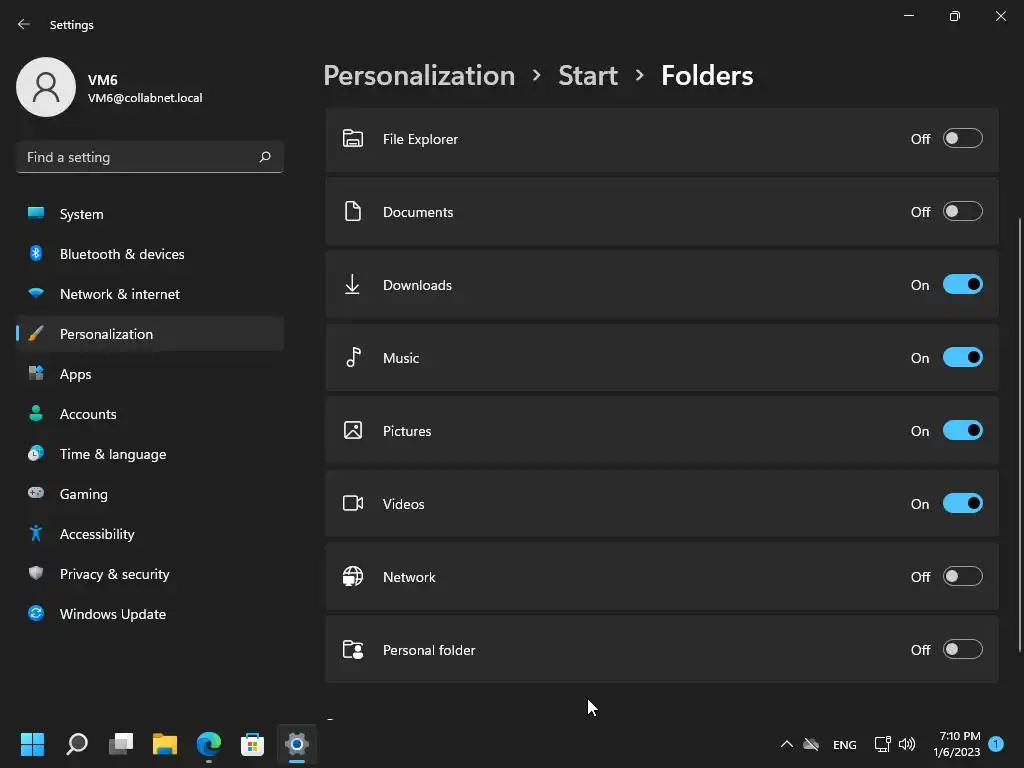Disable the Music folder toggle
Screen dimensions: 1024x768
click(x=962, y=358)
